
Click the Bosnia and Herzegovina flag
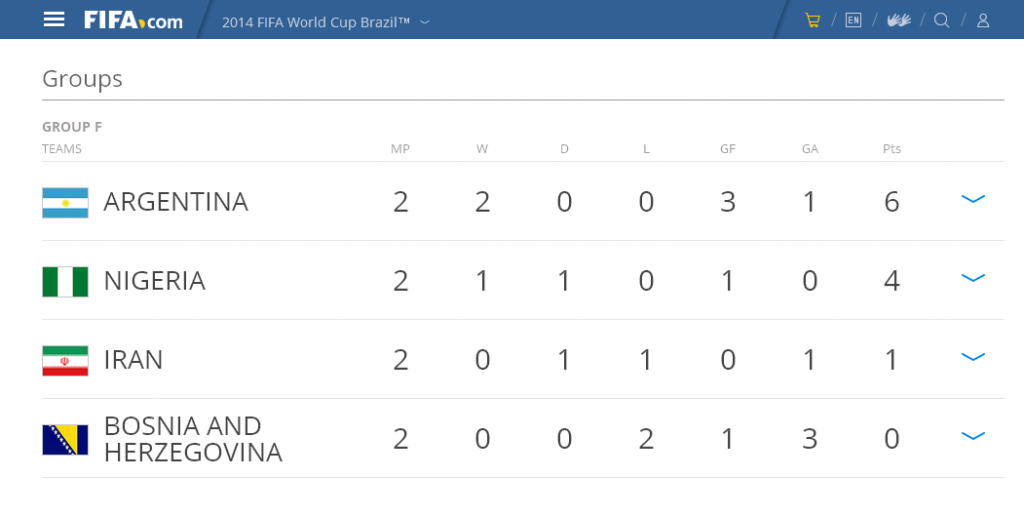65,440
